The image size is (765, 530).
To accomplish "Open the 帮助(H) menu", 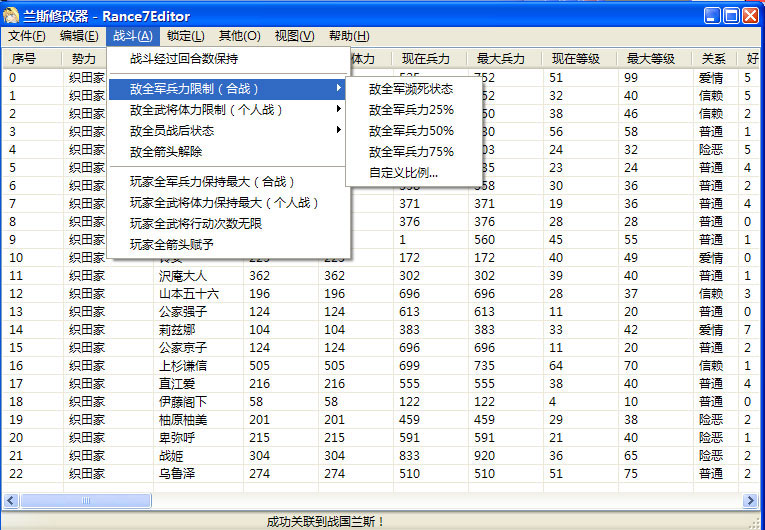I will pyautogui.click(x=348, y=36).
